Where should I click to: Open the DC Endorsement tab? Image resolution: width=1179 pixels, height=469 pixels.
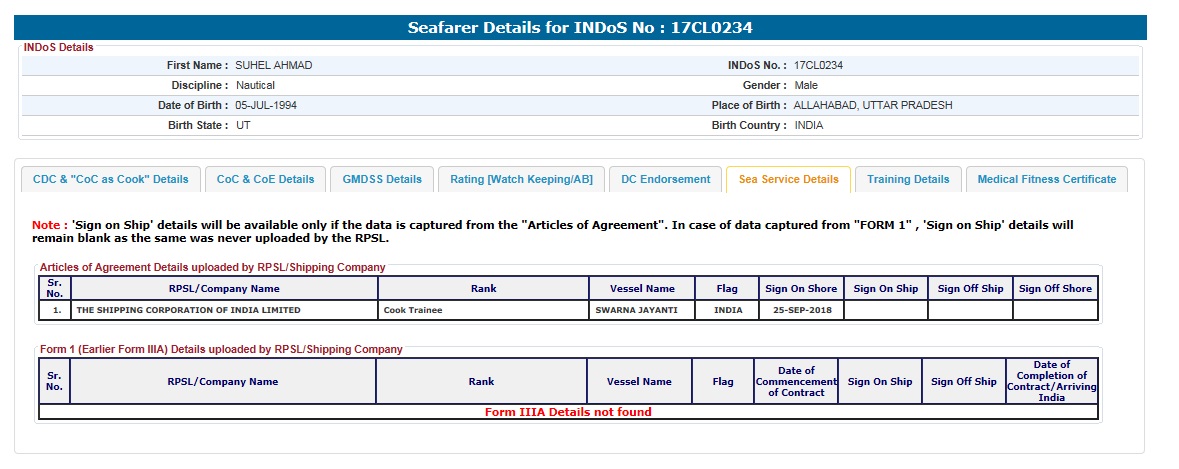coord(665,180)
